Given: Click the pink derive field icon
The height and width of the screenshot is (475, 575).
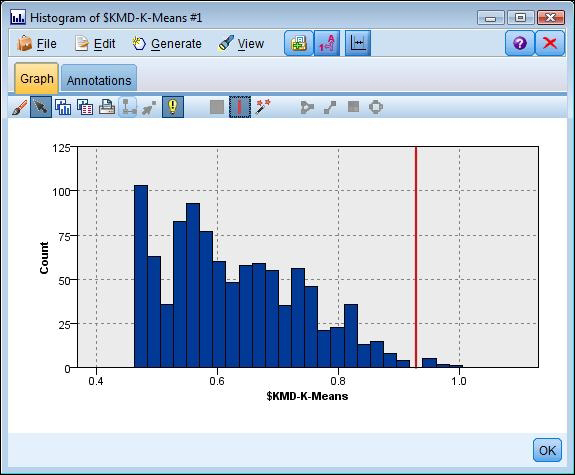Looking at the screenshot, I should click(327, 43).
